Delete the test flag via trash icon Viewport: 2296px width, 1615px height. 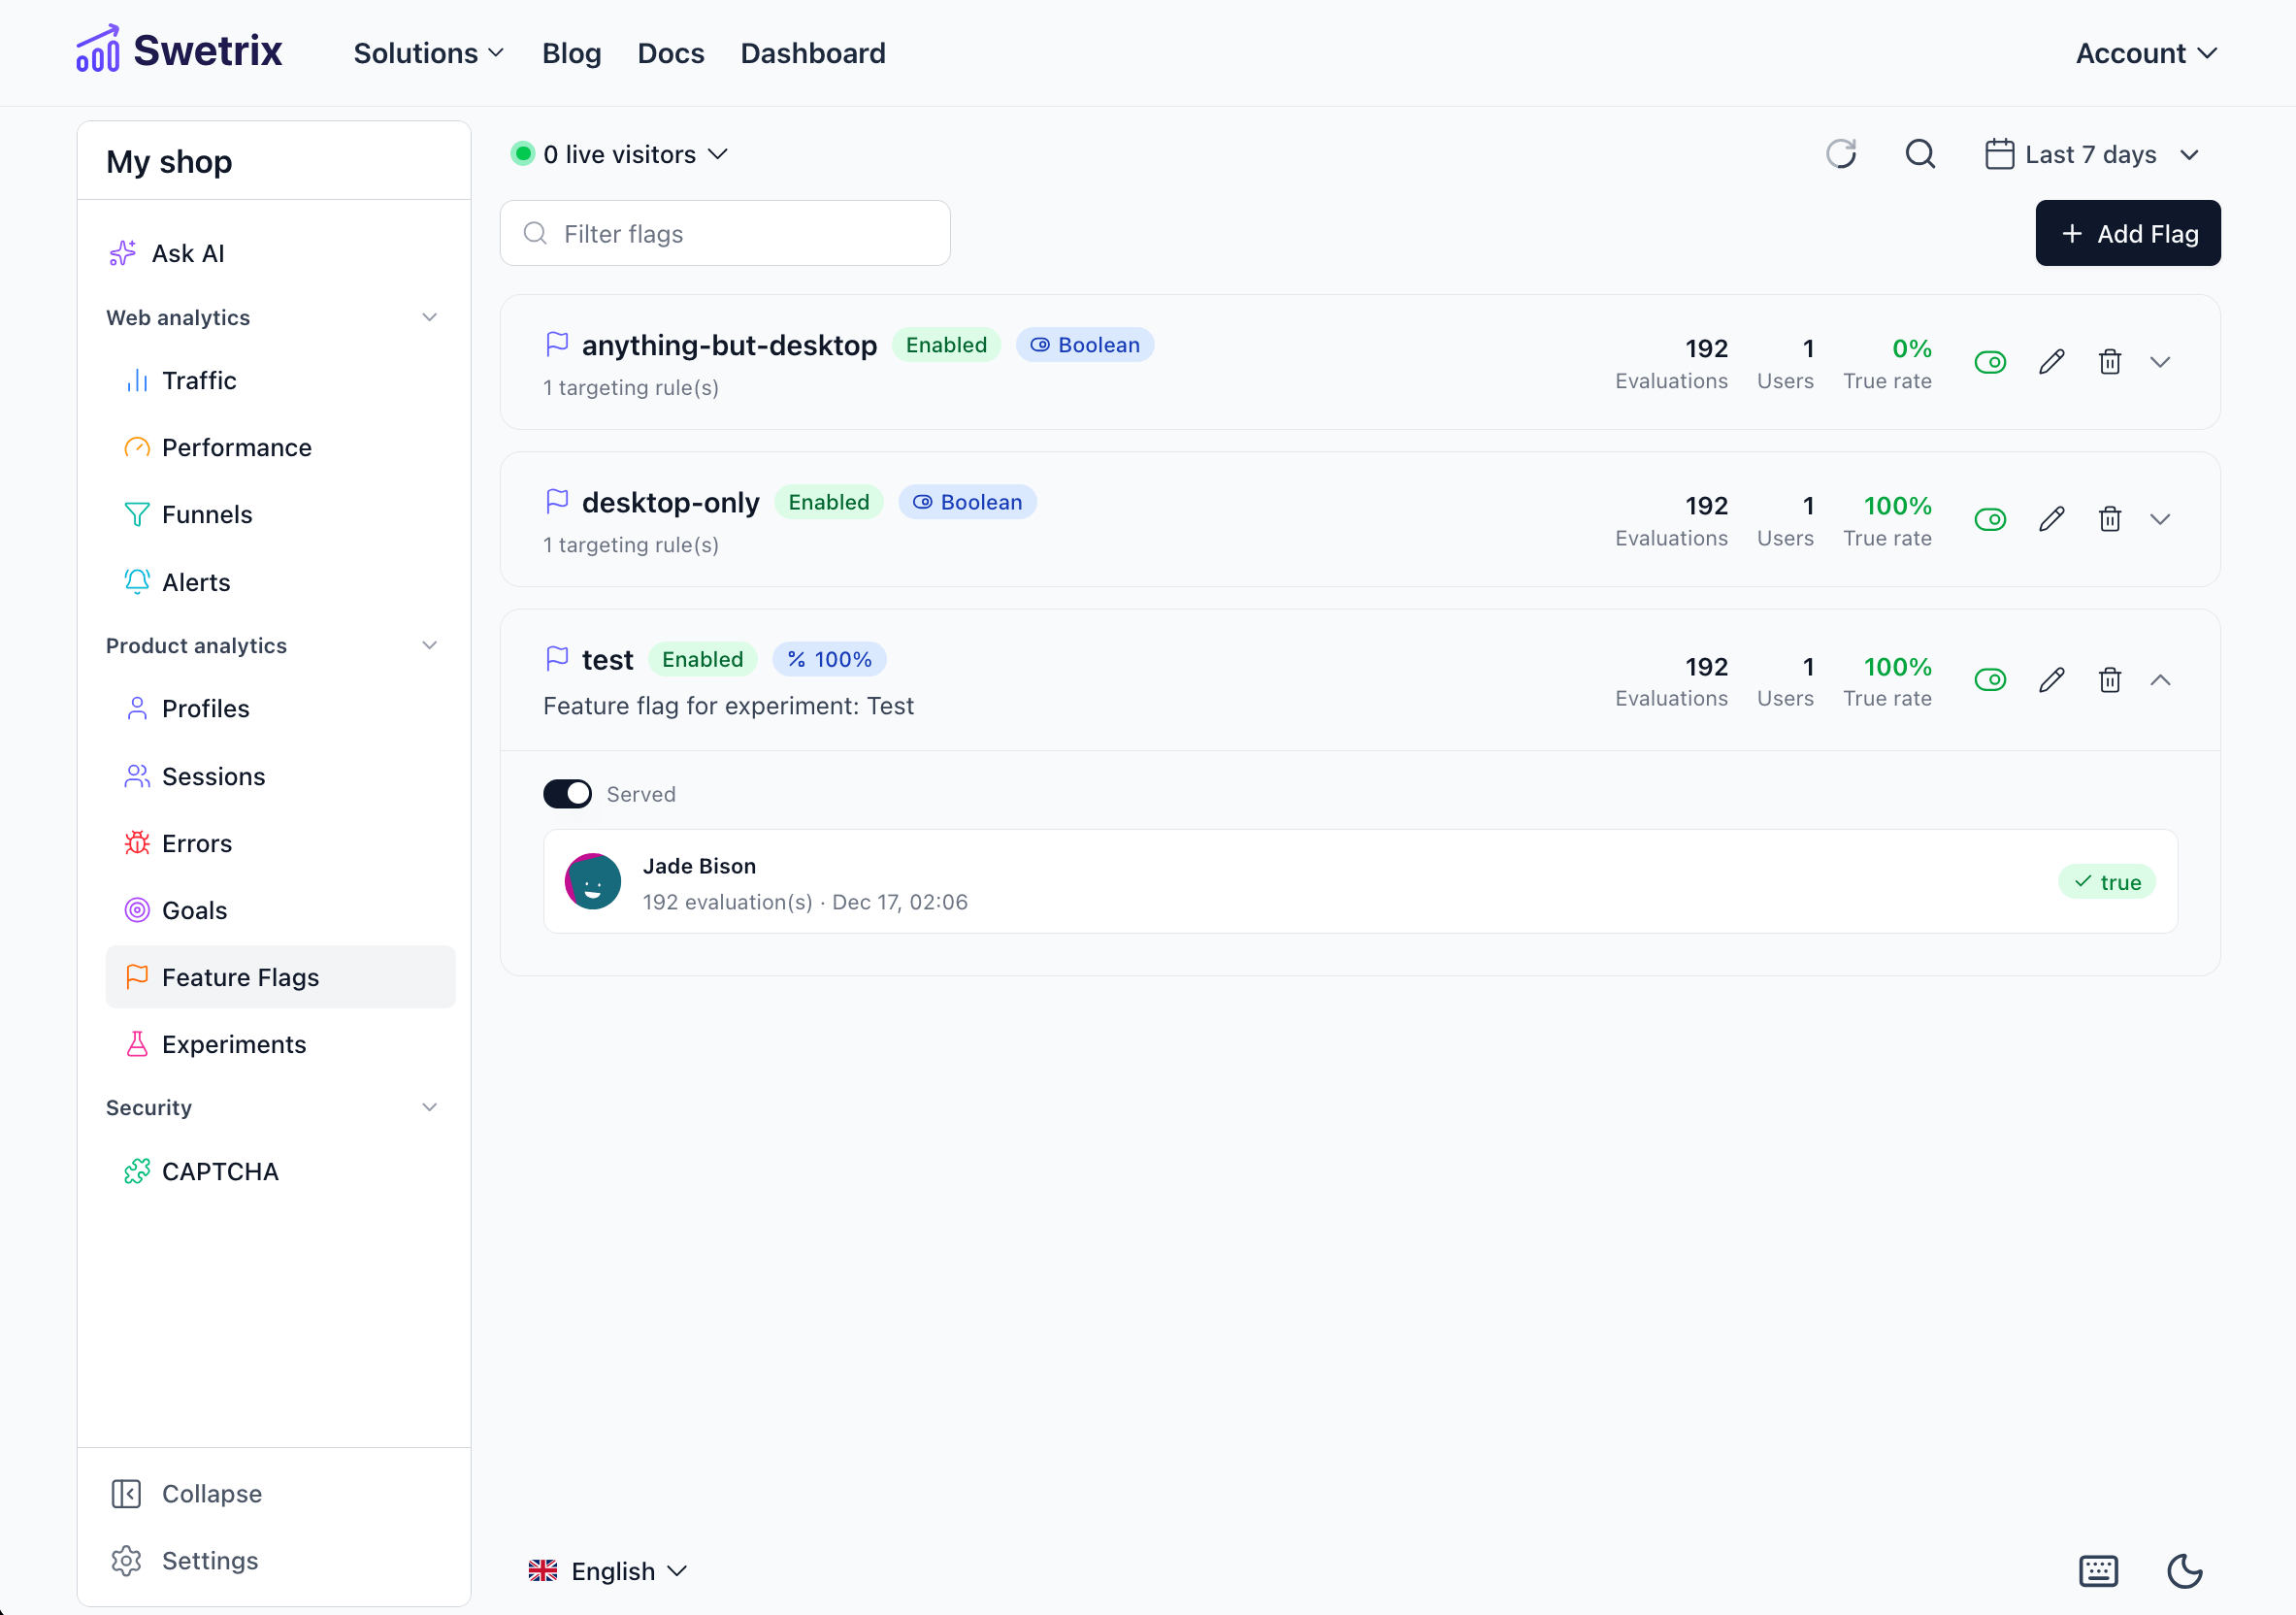tap(2109, 680)
